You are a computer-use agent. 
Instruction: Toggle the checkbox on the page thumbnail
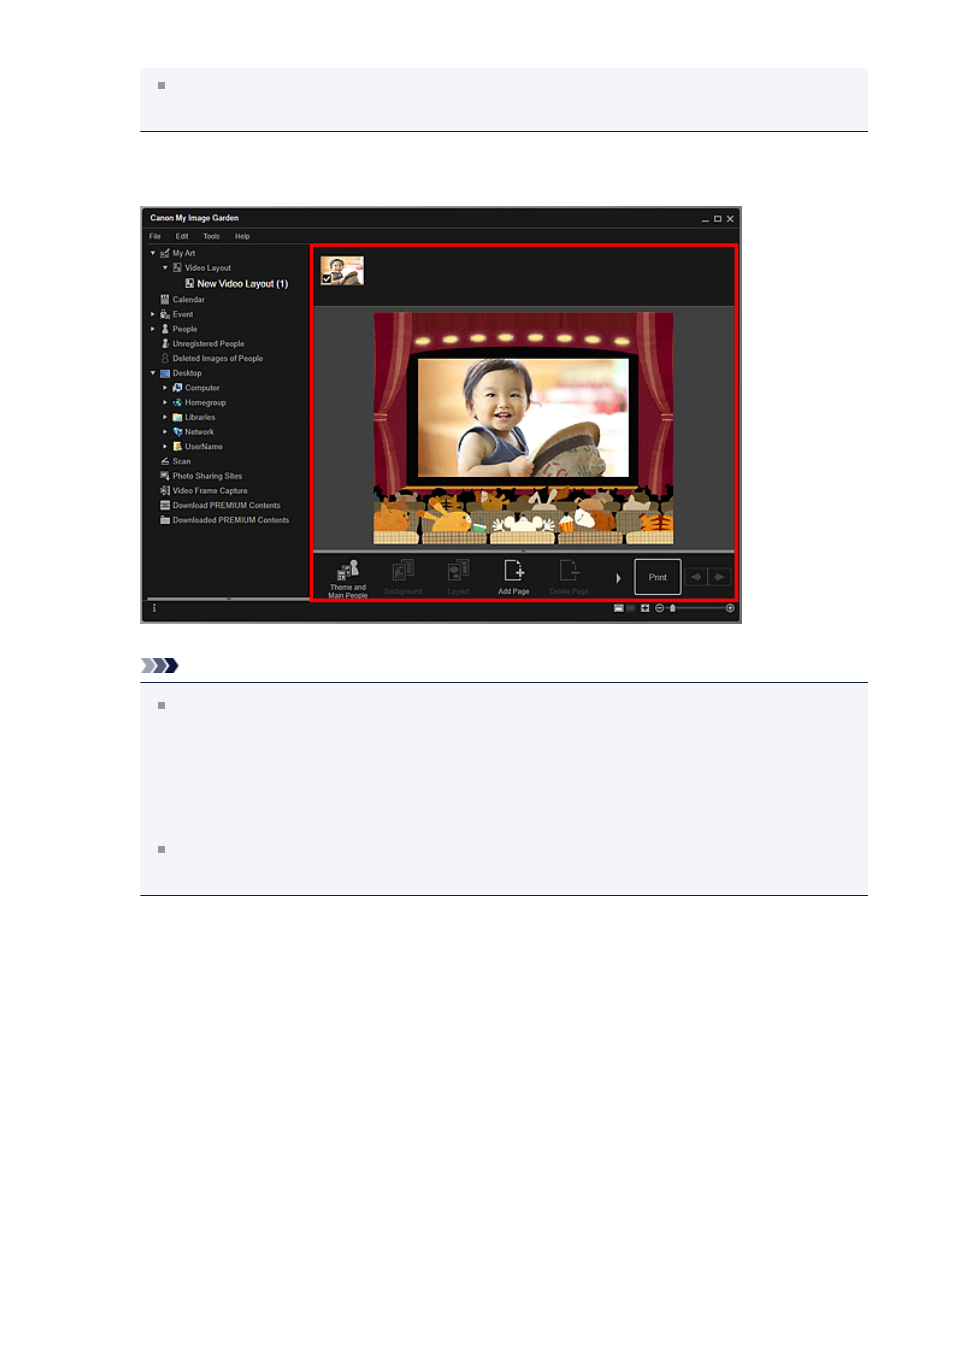pos(327,279)
